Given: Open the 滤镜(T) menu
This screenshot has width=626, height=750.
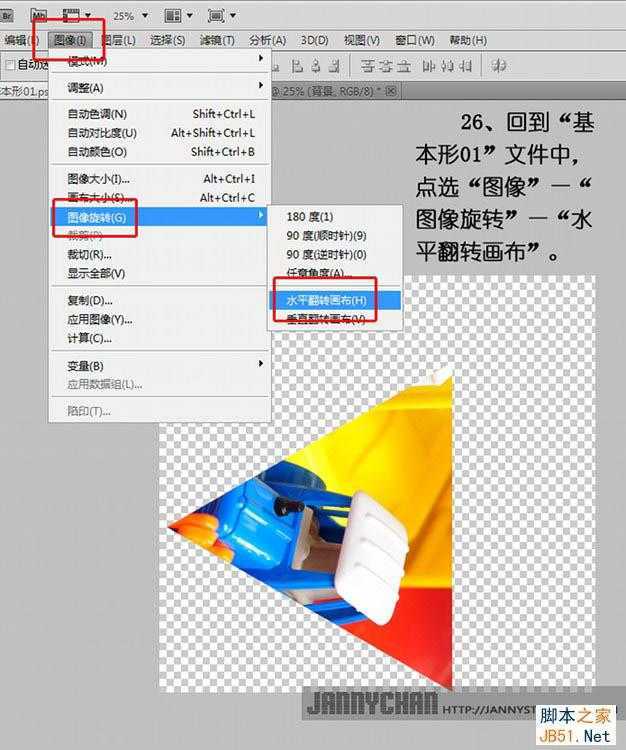Looking at the screenshot, I should 217,40.
